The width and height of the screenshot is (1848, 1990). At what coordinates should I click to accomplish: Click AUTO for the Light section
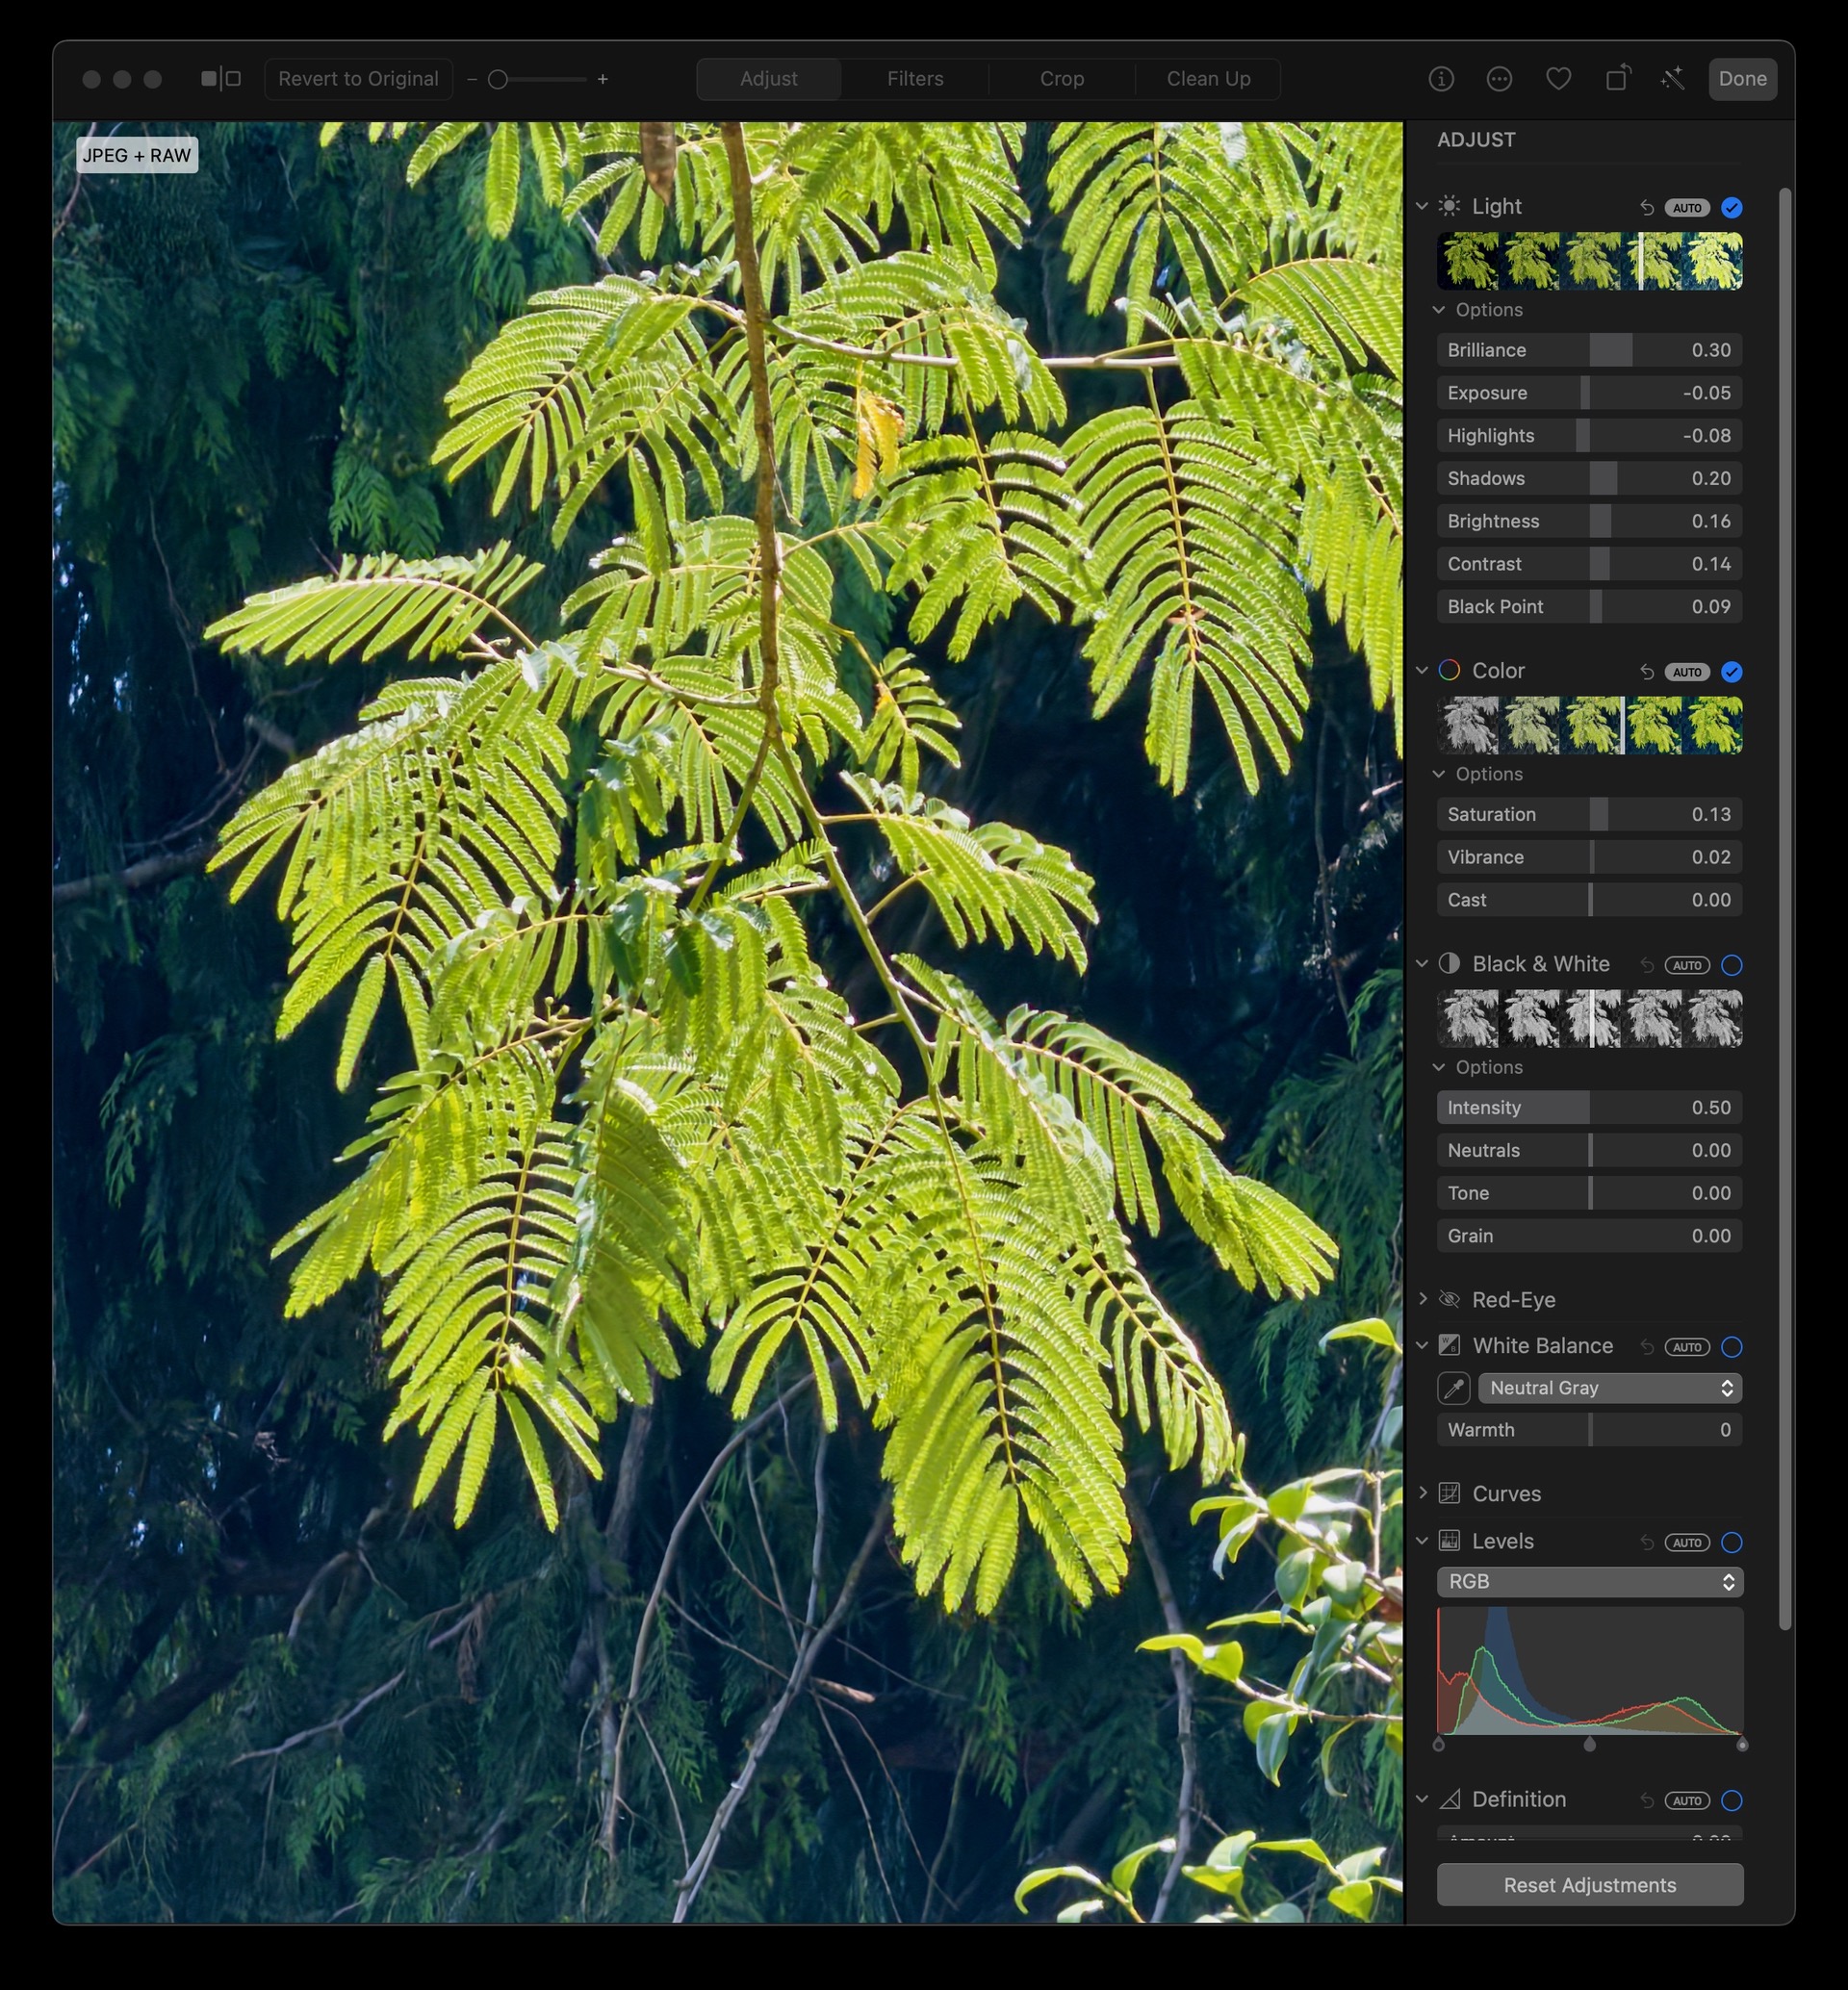point(1687,208)
